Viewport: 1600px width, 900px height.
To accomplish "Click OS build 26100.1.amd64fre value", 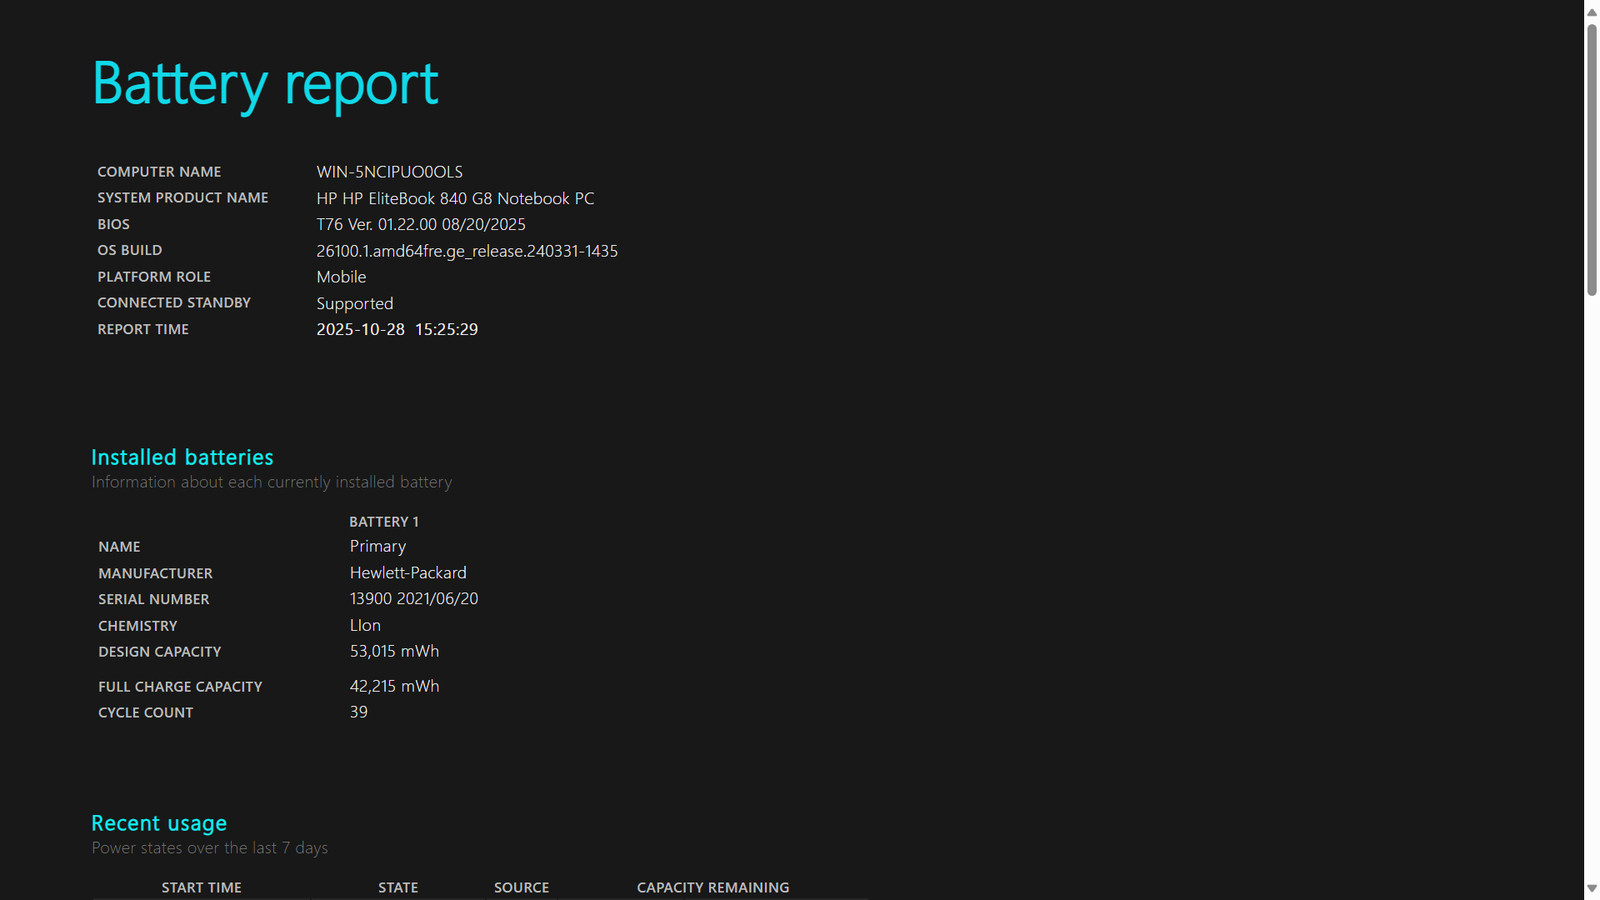I will [467, 251].
